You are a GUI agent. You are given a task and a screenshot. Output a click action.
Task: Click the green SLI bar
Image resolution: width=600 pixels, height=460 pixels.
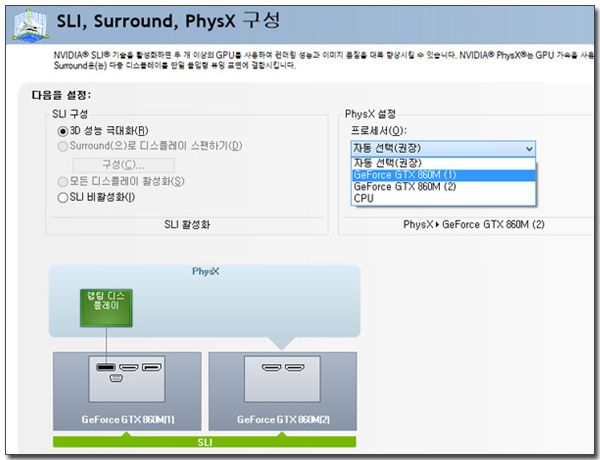204,442
